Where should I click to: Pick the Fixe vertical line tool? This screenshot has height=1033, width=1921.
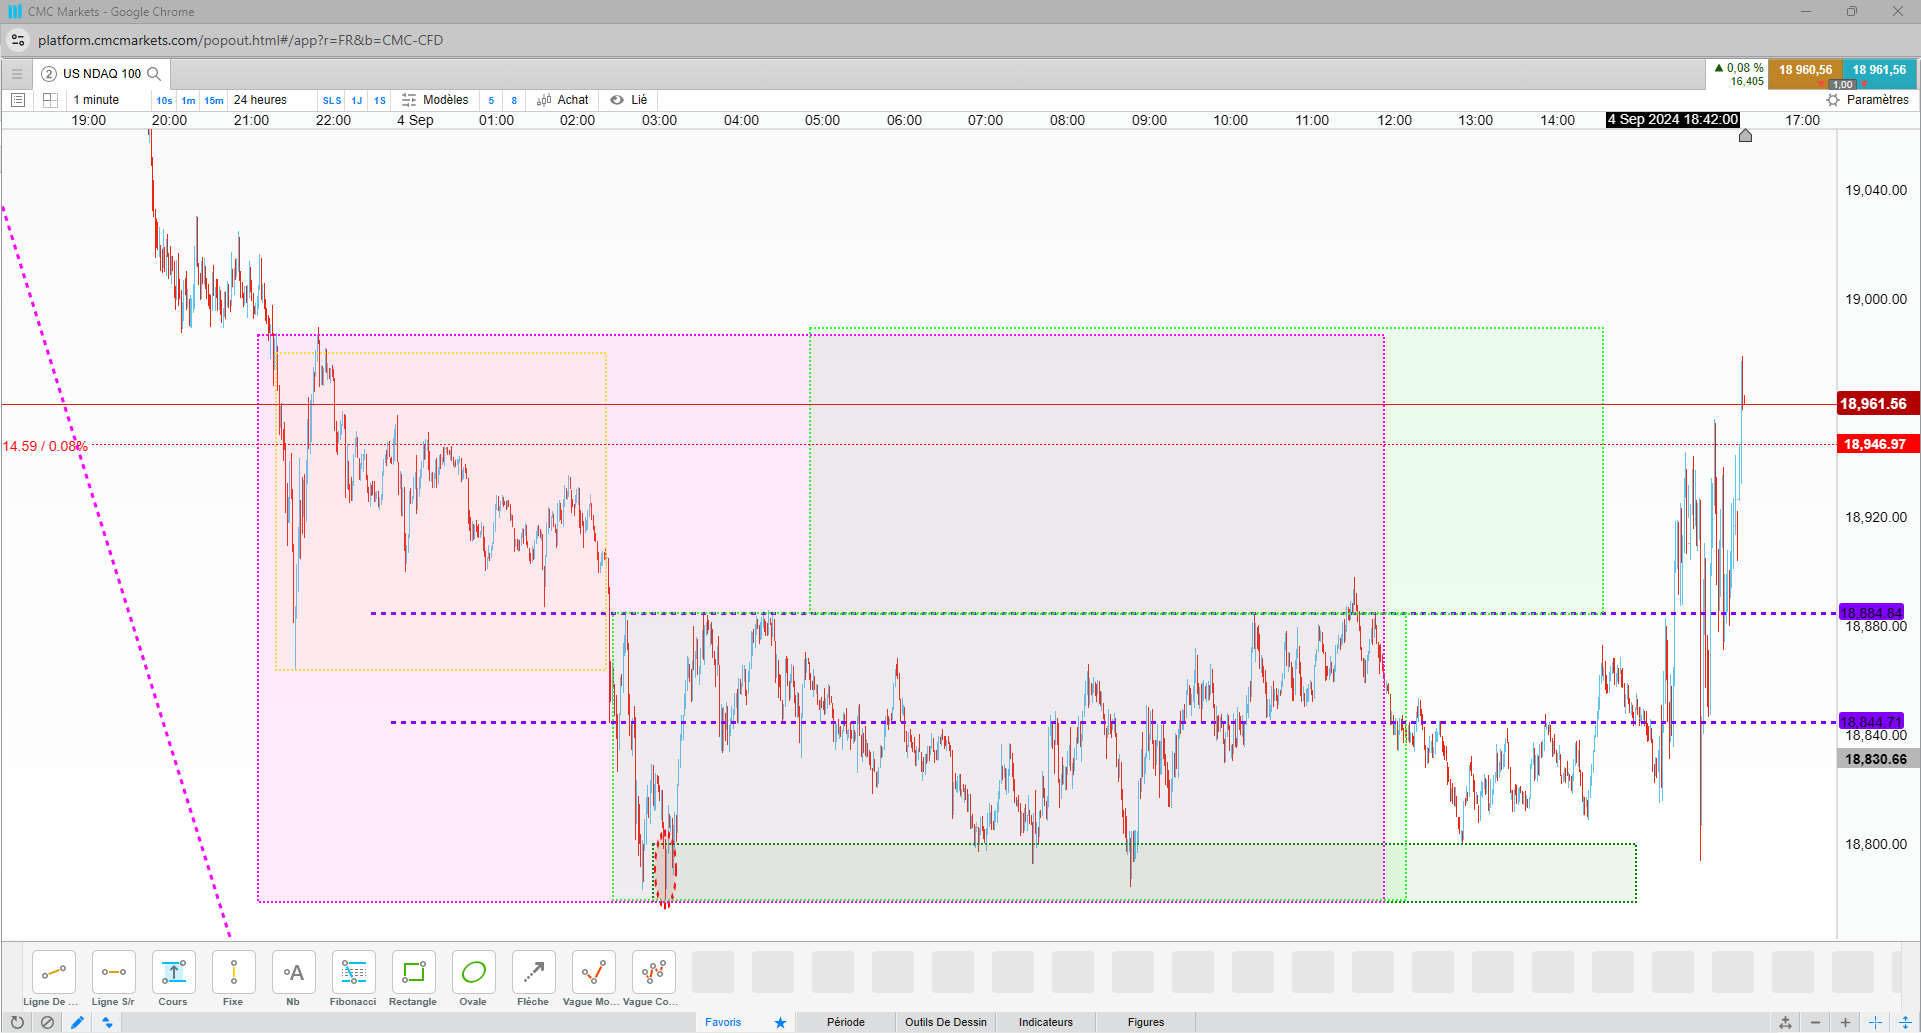coord(233,972)
